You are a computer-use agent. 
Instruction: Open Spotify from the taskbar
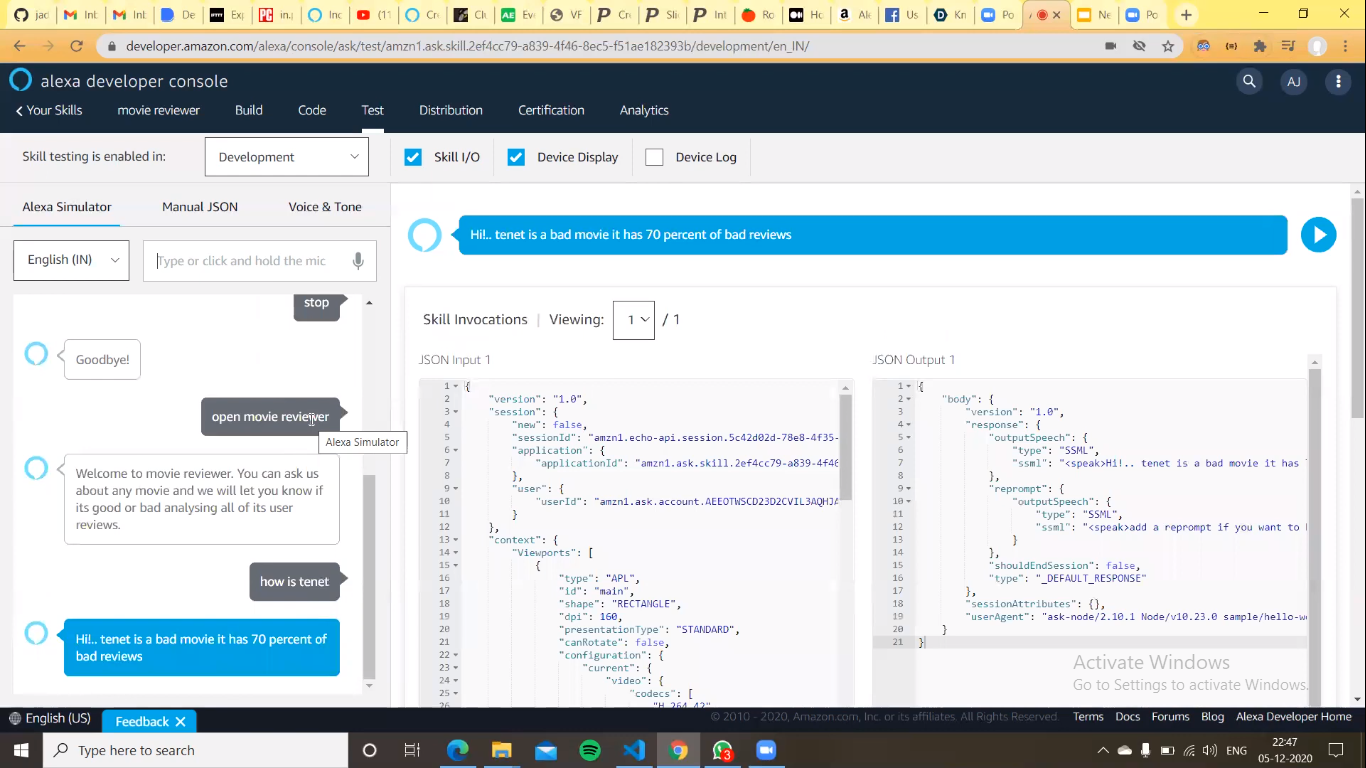click(x=590, y=750)
